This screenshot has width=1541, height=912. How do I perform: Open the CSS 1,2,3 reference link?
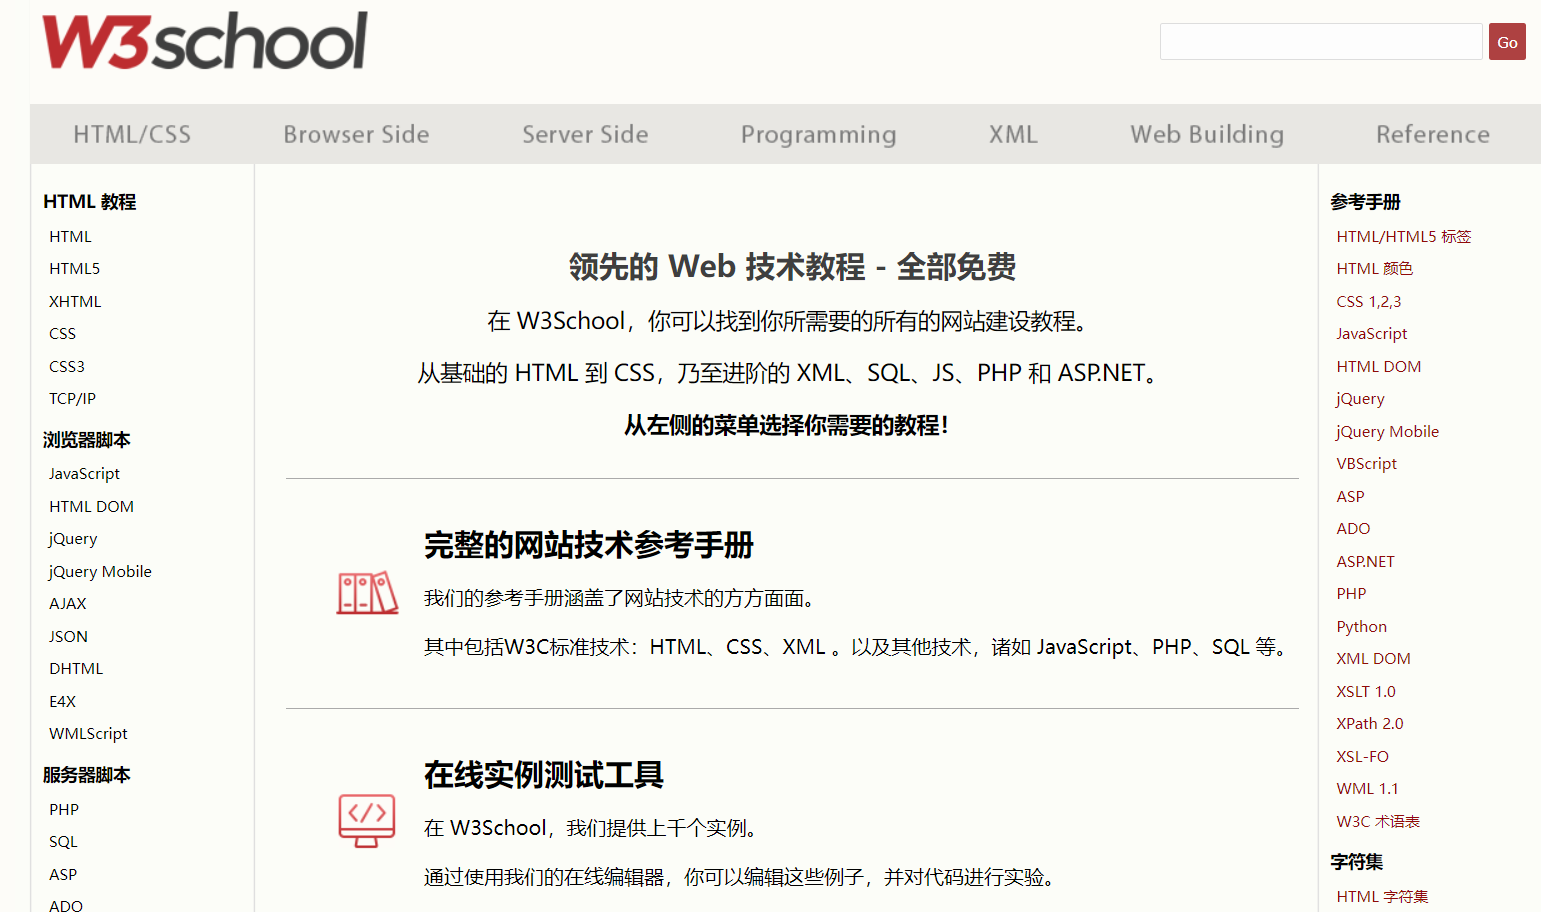(x=1368, y=301)
